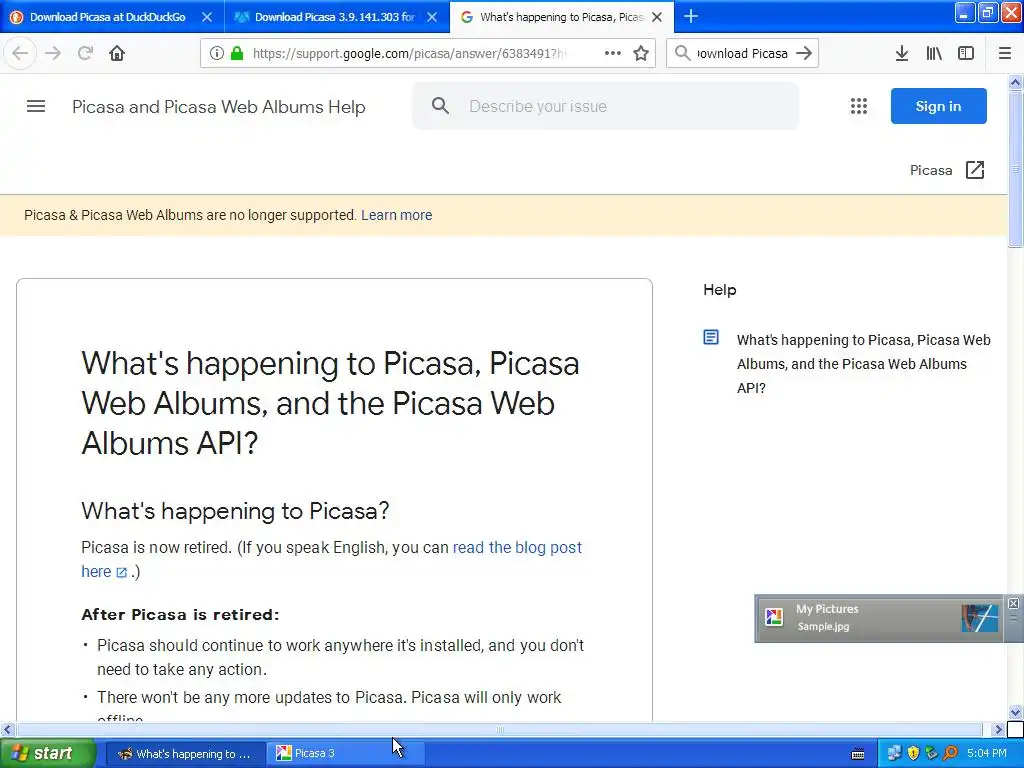Click the forward navigation arrow
The height and width of the screenshot is (768, 1024).
coord(53,54)
